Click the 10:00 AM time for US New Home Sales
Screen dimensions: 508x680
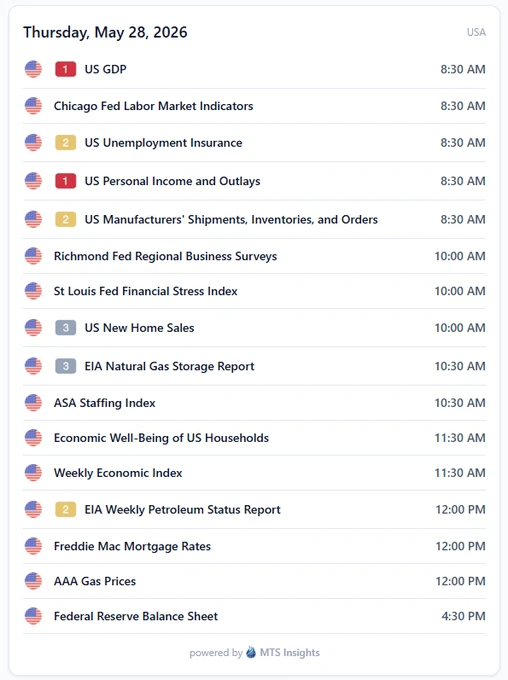(460, 328)
